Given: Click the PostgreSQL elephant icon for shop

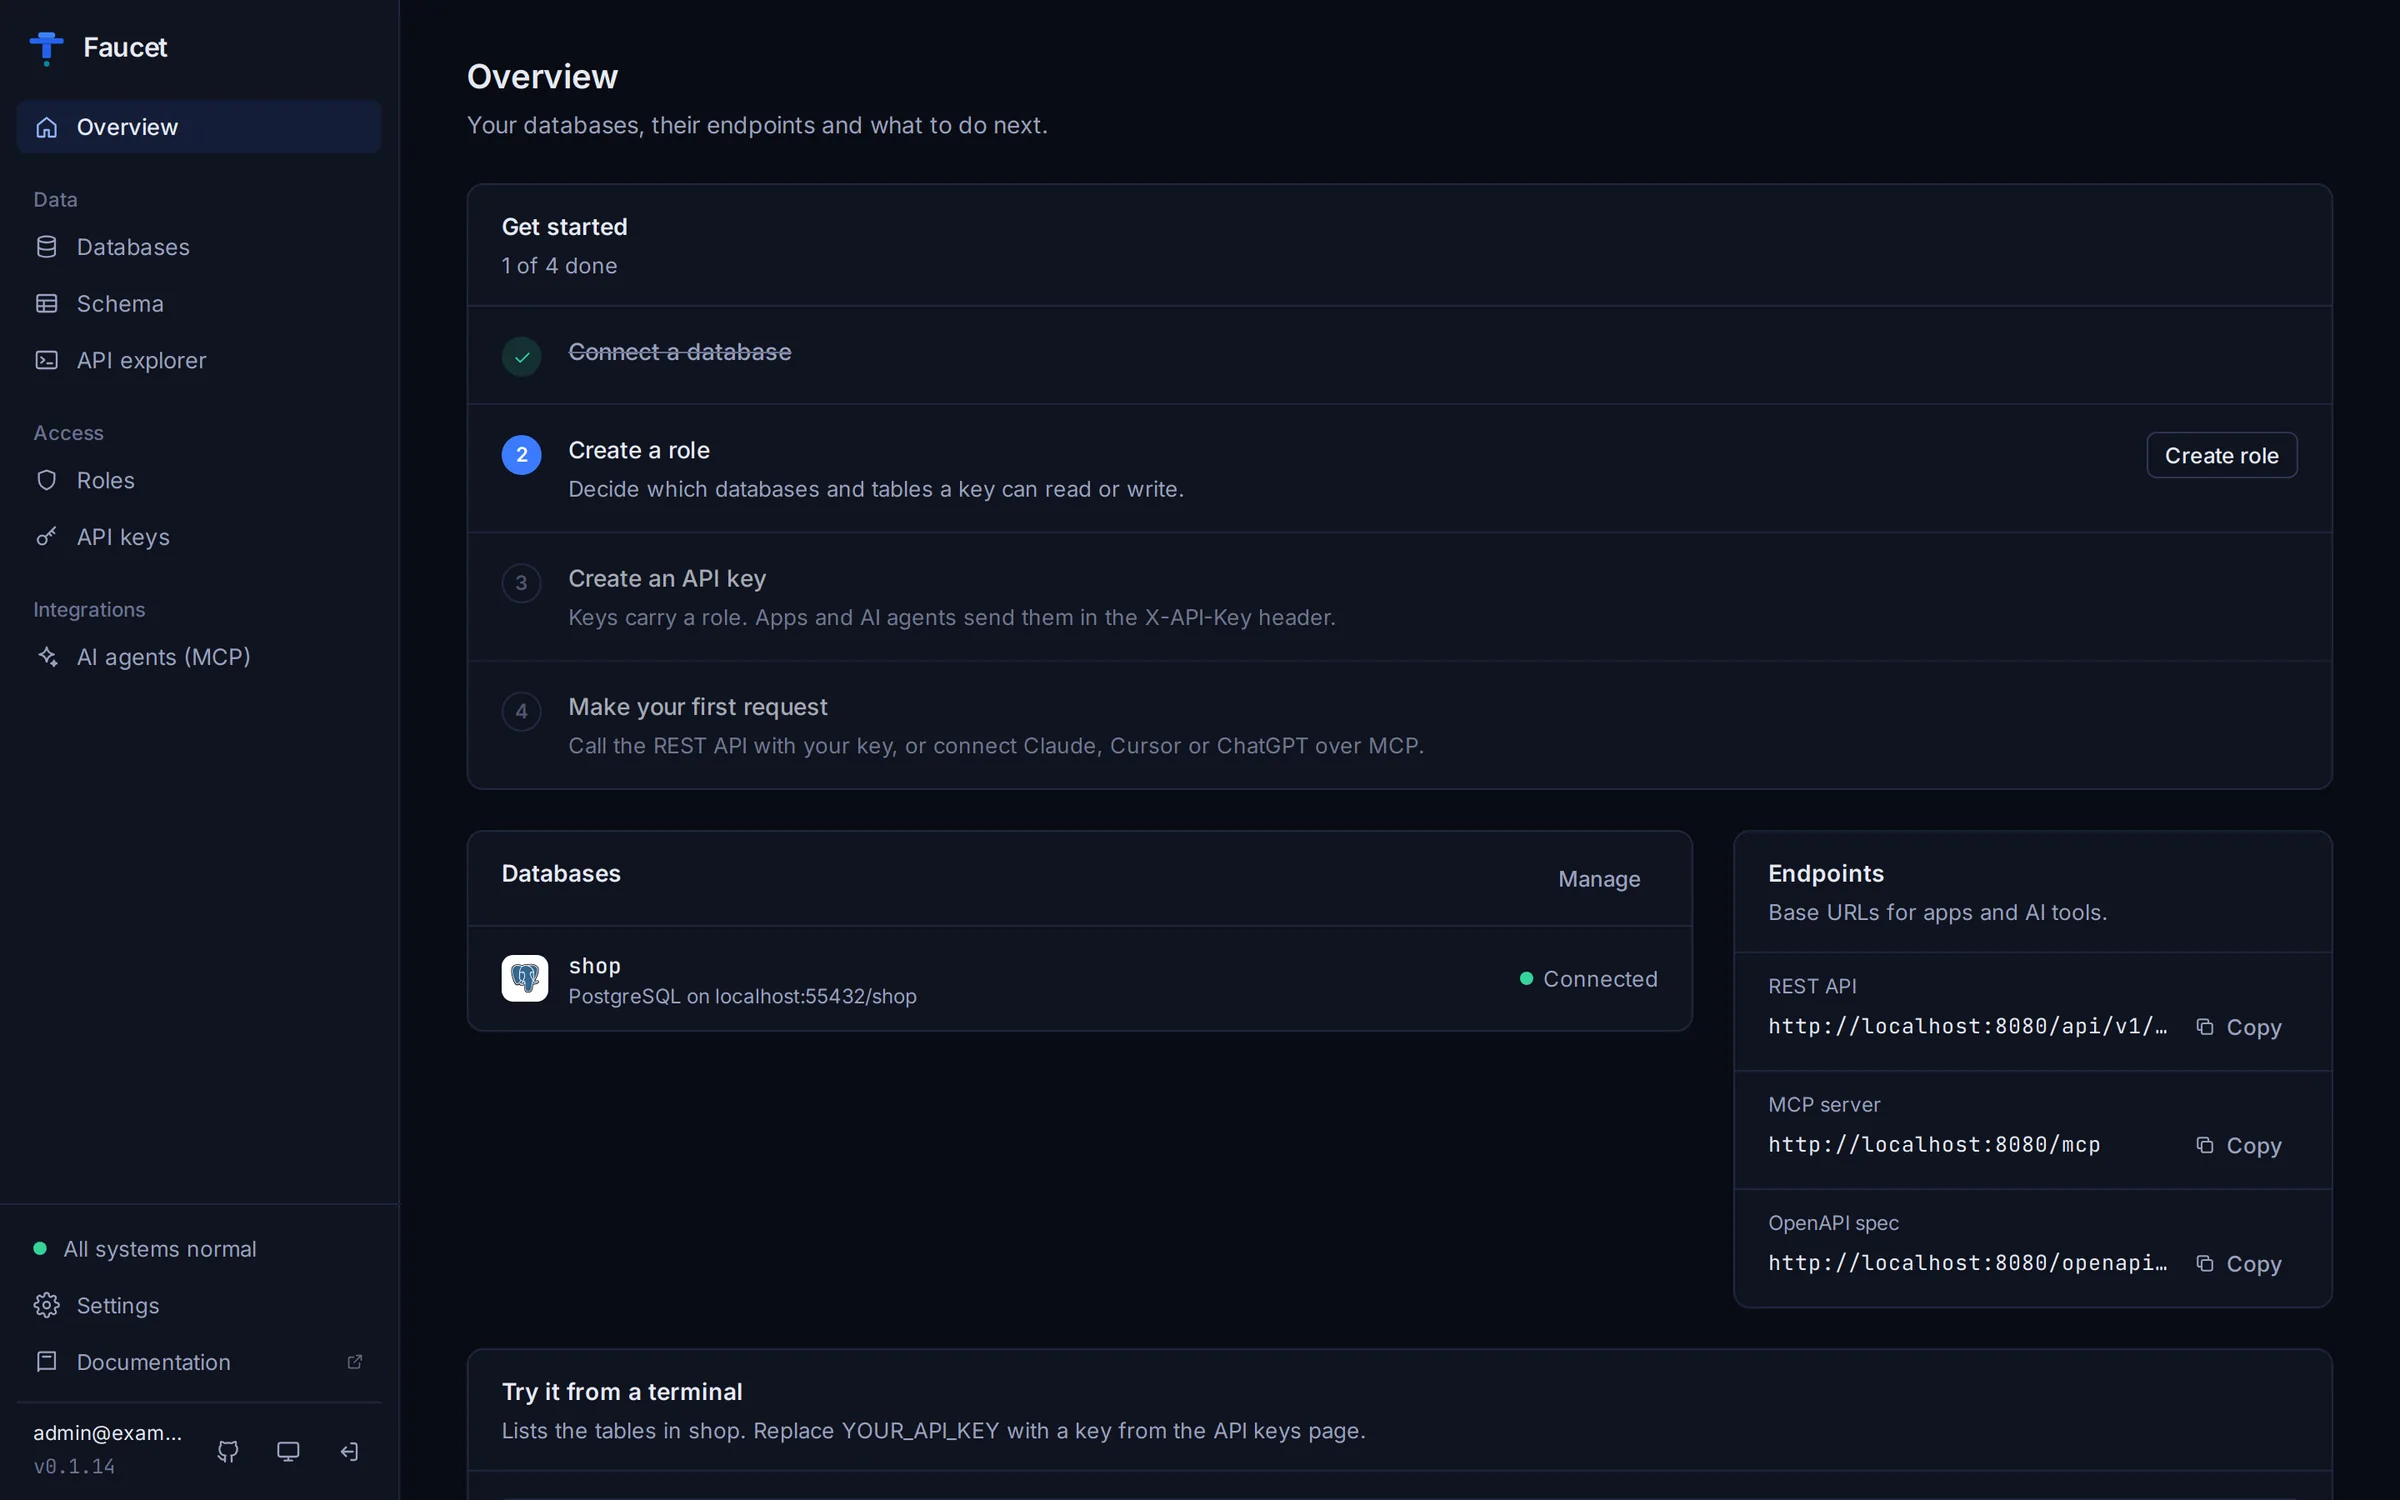Looking at the screenshot, I should [x=525, y=978].
